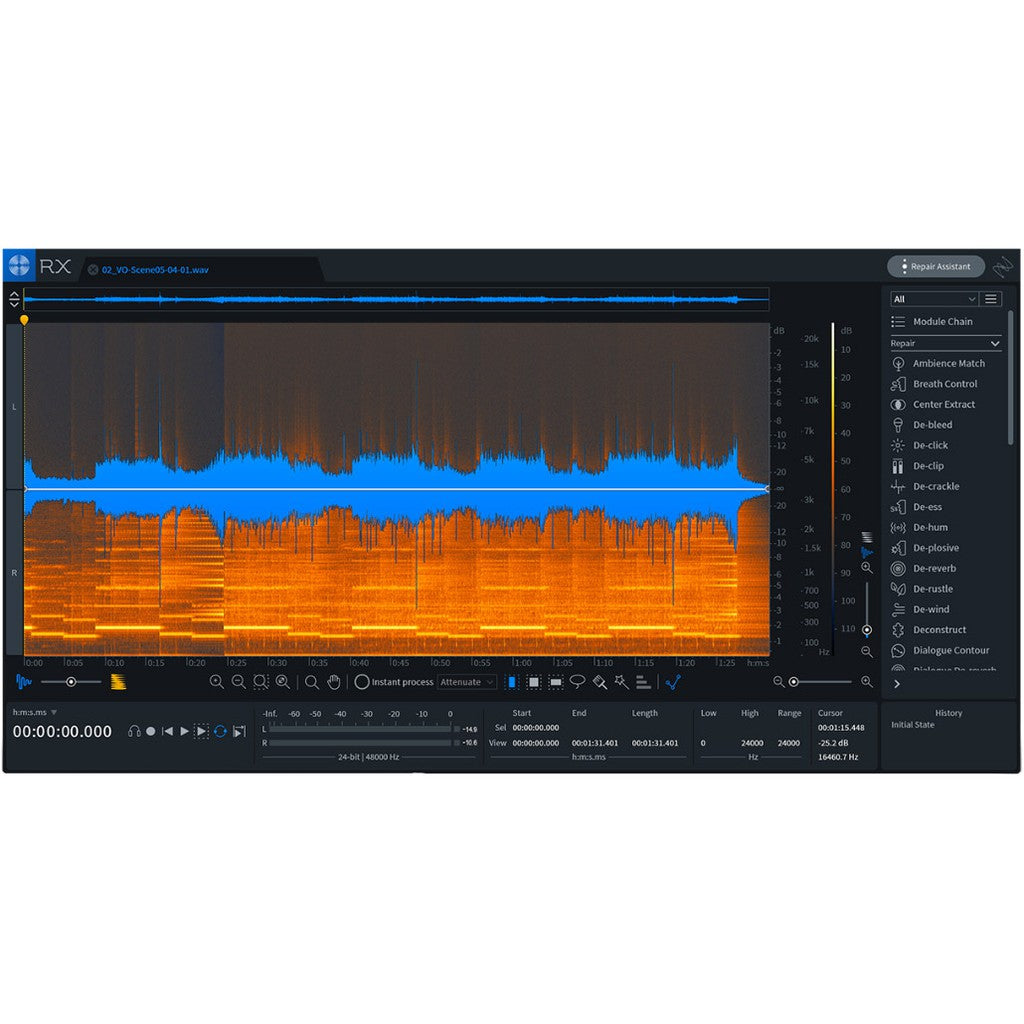The width and height of the screenshot is (1024, 1024).
Task: Select the Lasso selection tool
Action: point(576,682)
